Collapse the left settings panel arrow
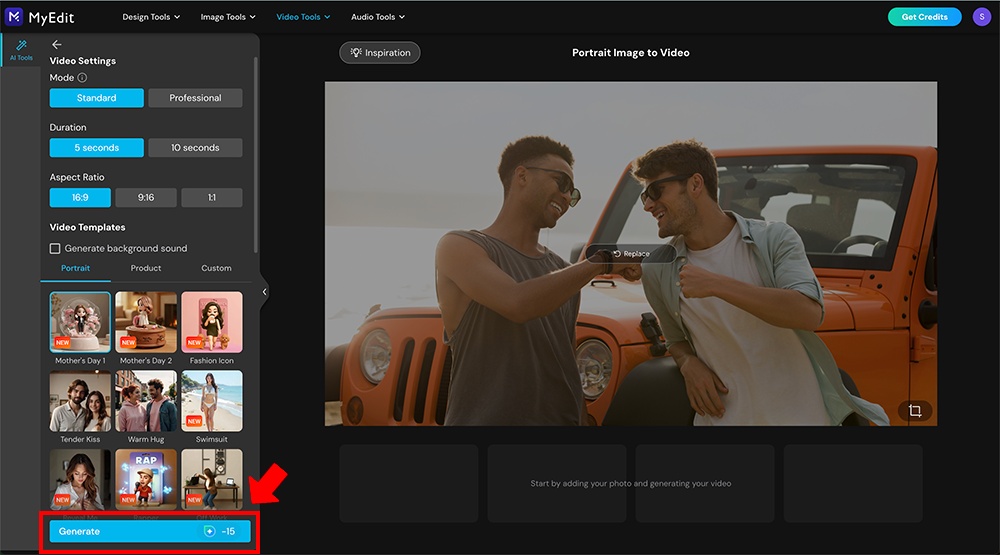The width and height of the screenshot is (1000, 555). pyautogui.click(x=265, y=292)
